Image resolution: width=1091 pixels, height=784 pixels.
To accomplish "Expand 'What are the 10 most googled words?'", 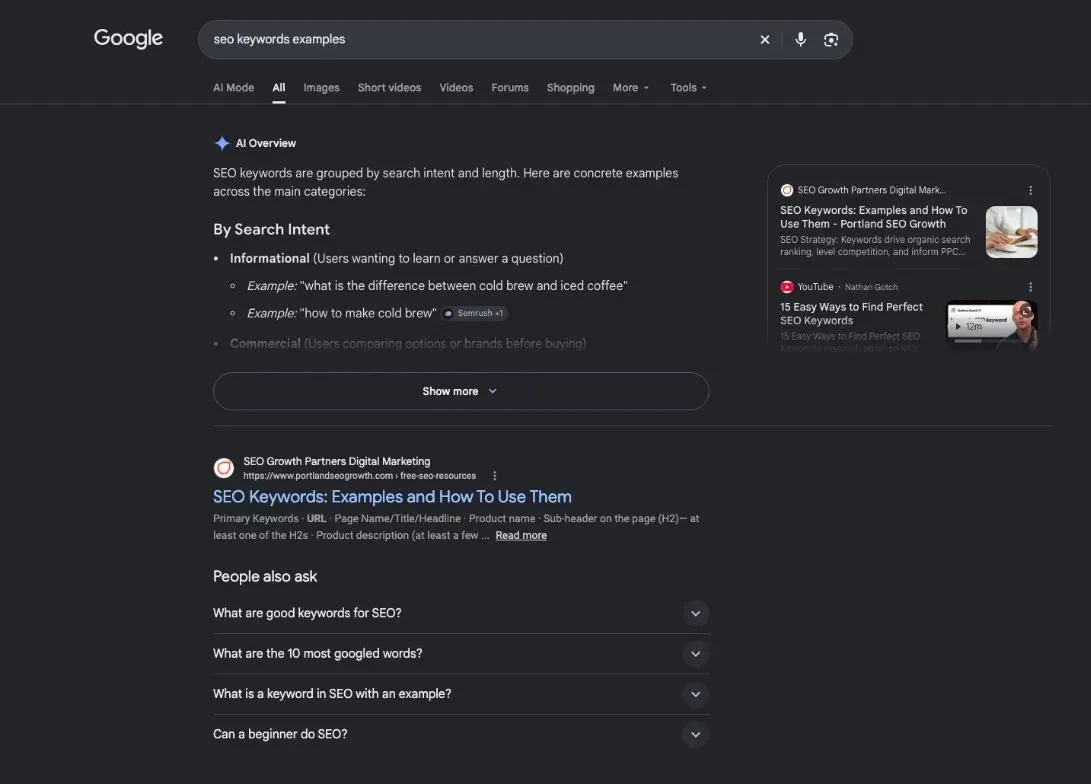I will click(x=461, y=653).
